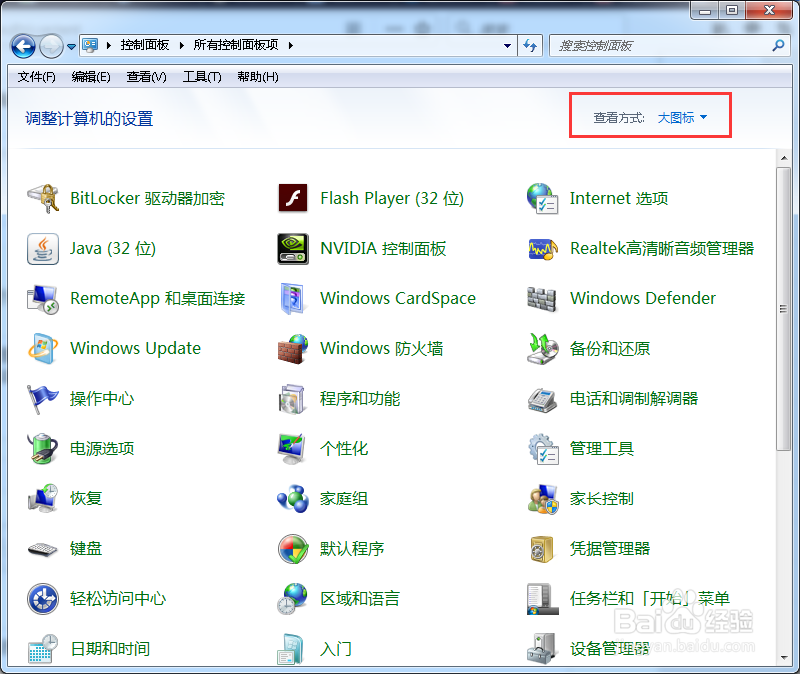Open the 任务栏和「开始」菜单 icon

(542, 599)
